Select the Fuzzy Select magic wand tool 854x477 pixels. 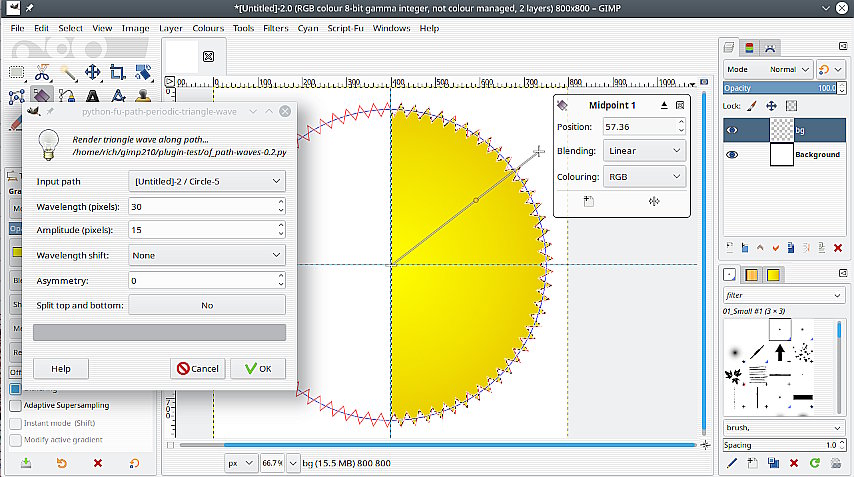click(x=68, y=72)
